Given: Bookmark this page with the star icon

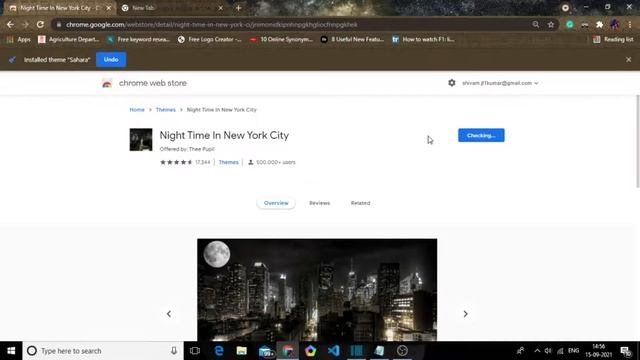Looking at the screenshot, I should click(551, 24).
